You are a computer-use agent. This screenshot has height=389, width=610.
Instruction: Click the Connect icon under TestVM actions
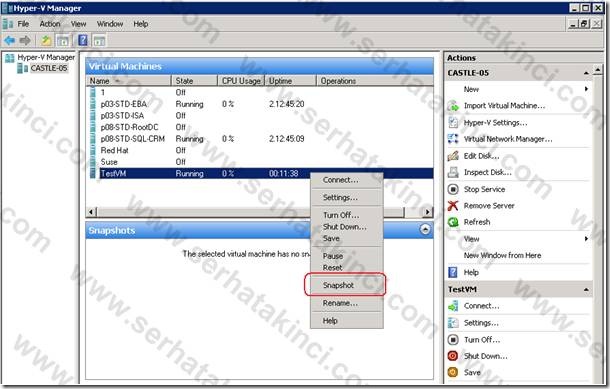(x=453, y=306)
